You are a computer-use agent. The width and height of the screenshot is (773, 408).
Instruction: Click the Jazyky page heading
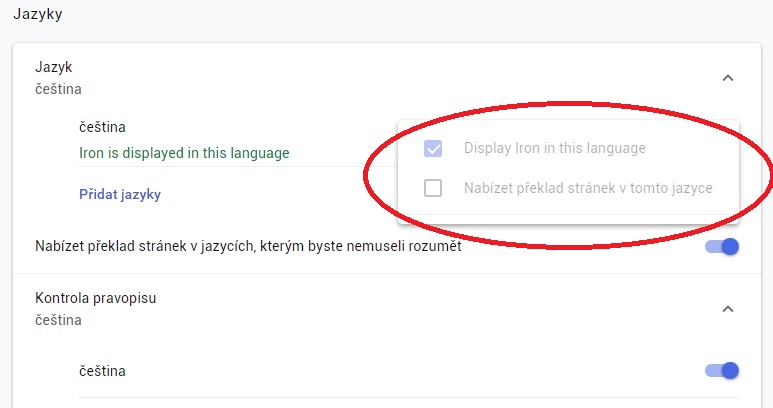[38, 14]
